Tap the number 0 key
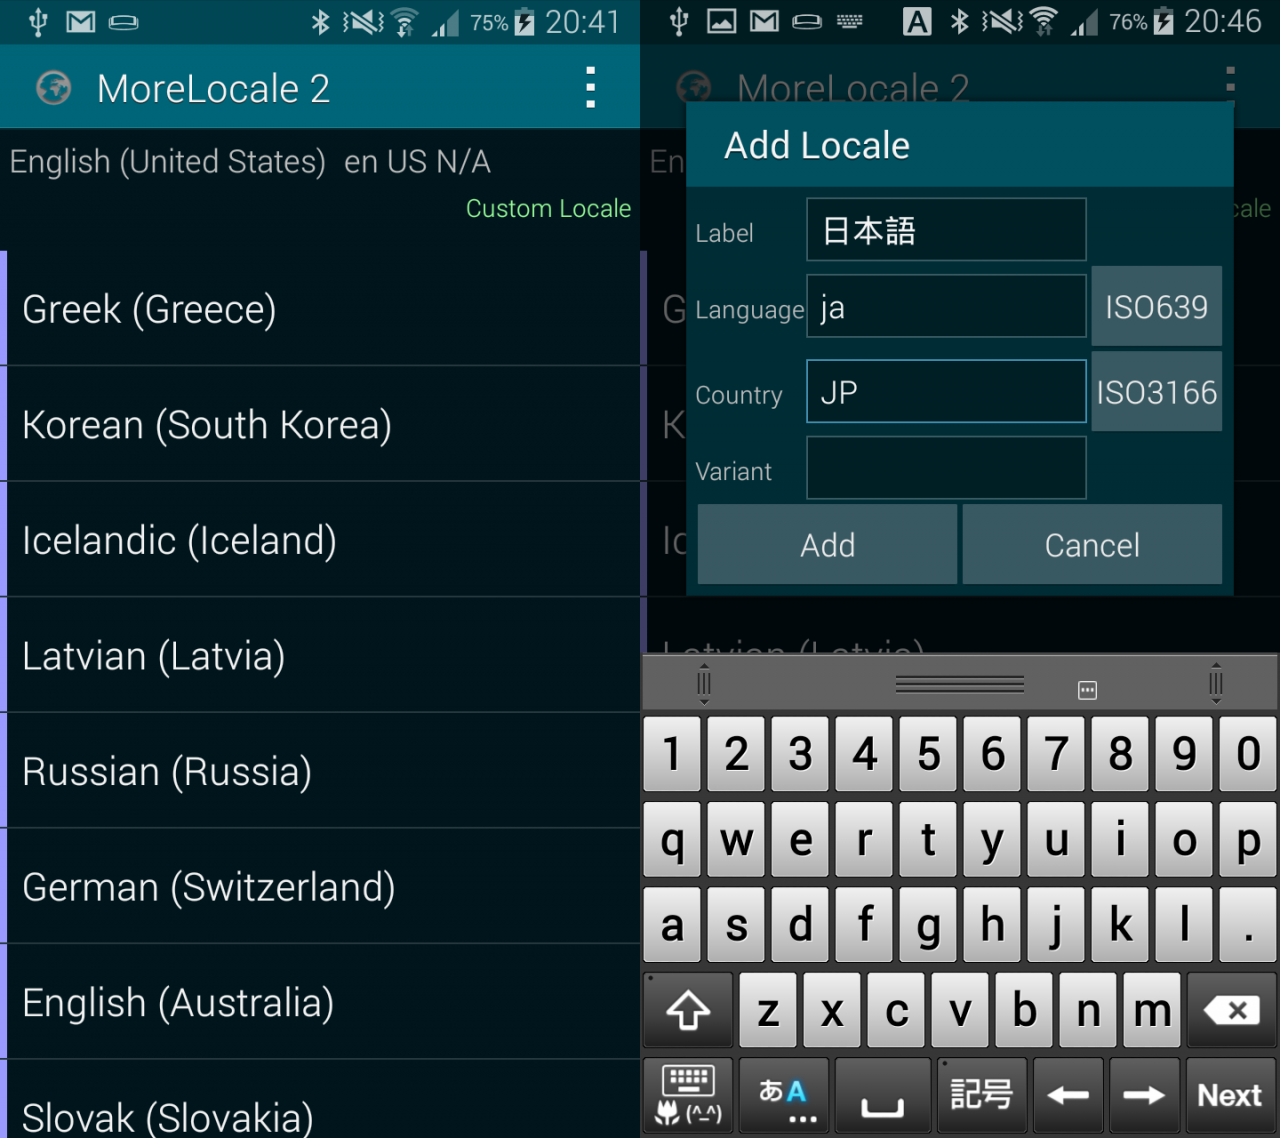The image size is (1280, 1138). 1248,753
